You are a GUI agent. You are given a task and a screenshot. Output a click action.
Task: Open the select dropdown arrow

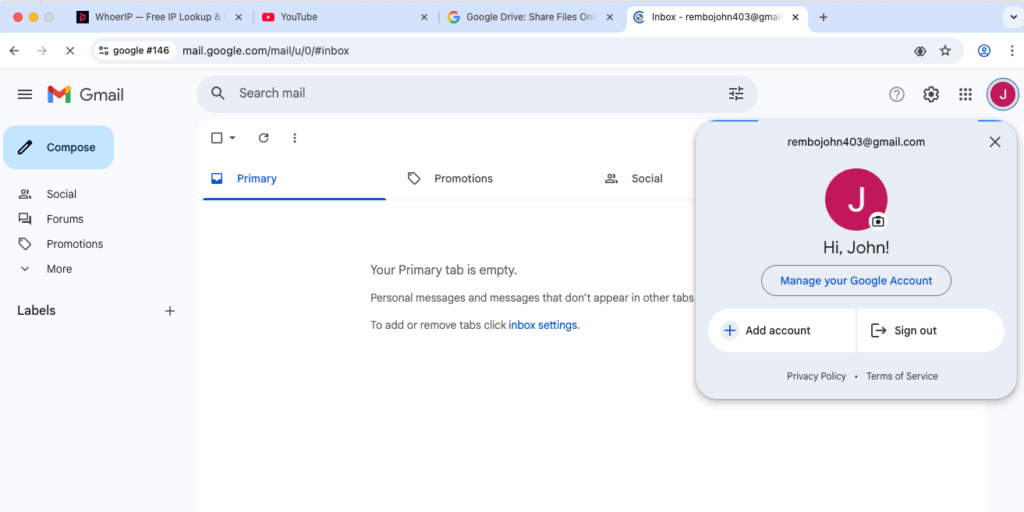click(232, 138)
